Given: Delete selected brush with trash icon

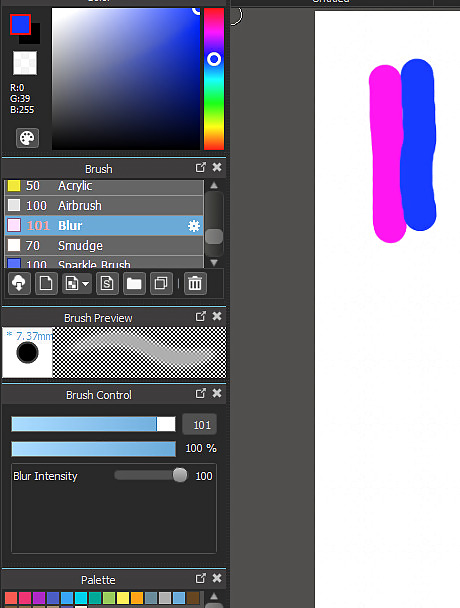Looking at the screenshot, I should point(195,283).
